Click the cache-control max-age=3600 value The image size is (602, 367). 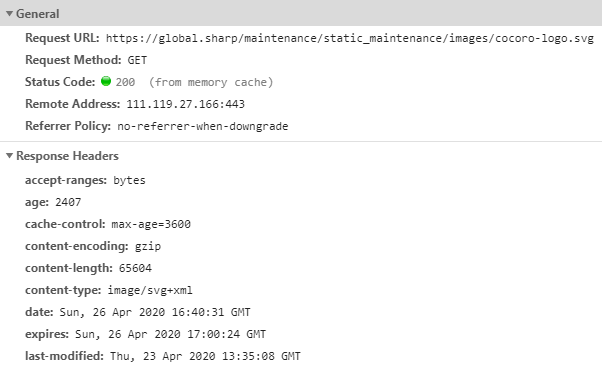[151, 224]
